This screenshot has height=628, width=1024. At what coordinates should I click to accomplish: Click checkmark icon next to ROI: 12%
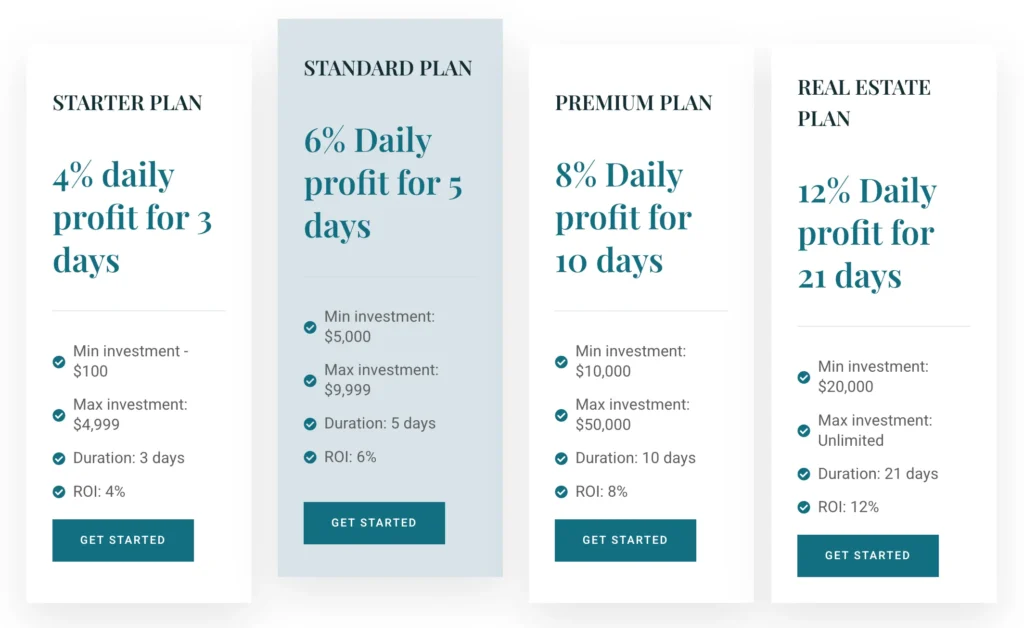[803, 507]
